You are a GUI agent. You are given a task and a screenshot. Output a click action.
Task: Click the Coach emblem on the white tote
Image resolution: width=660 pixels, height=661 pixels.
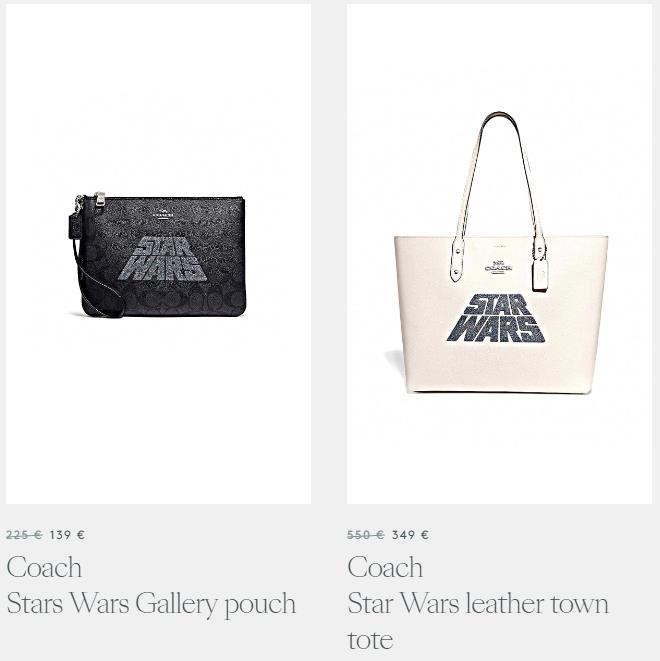tap(498, 267)
